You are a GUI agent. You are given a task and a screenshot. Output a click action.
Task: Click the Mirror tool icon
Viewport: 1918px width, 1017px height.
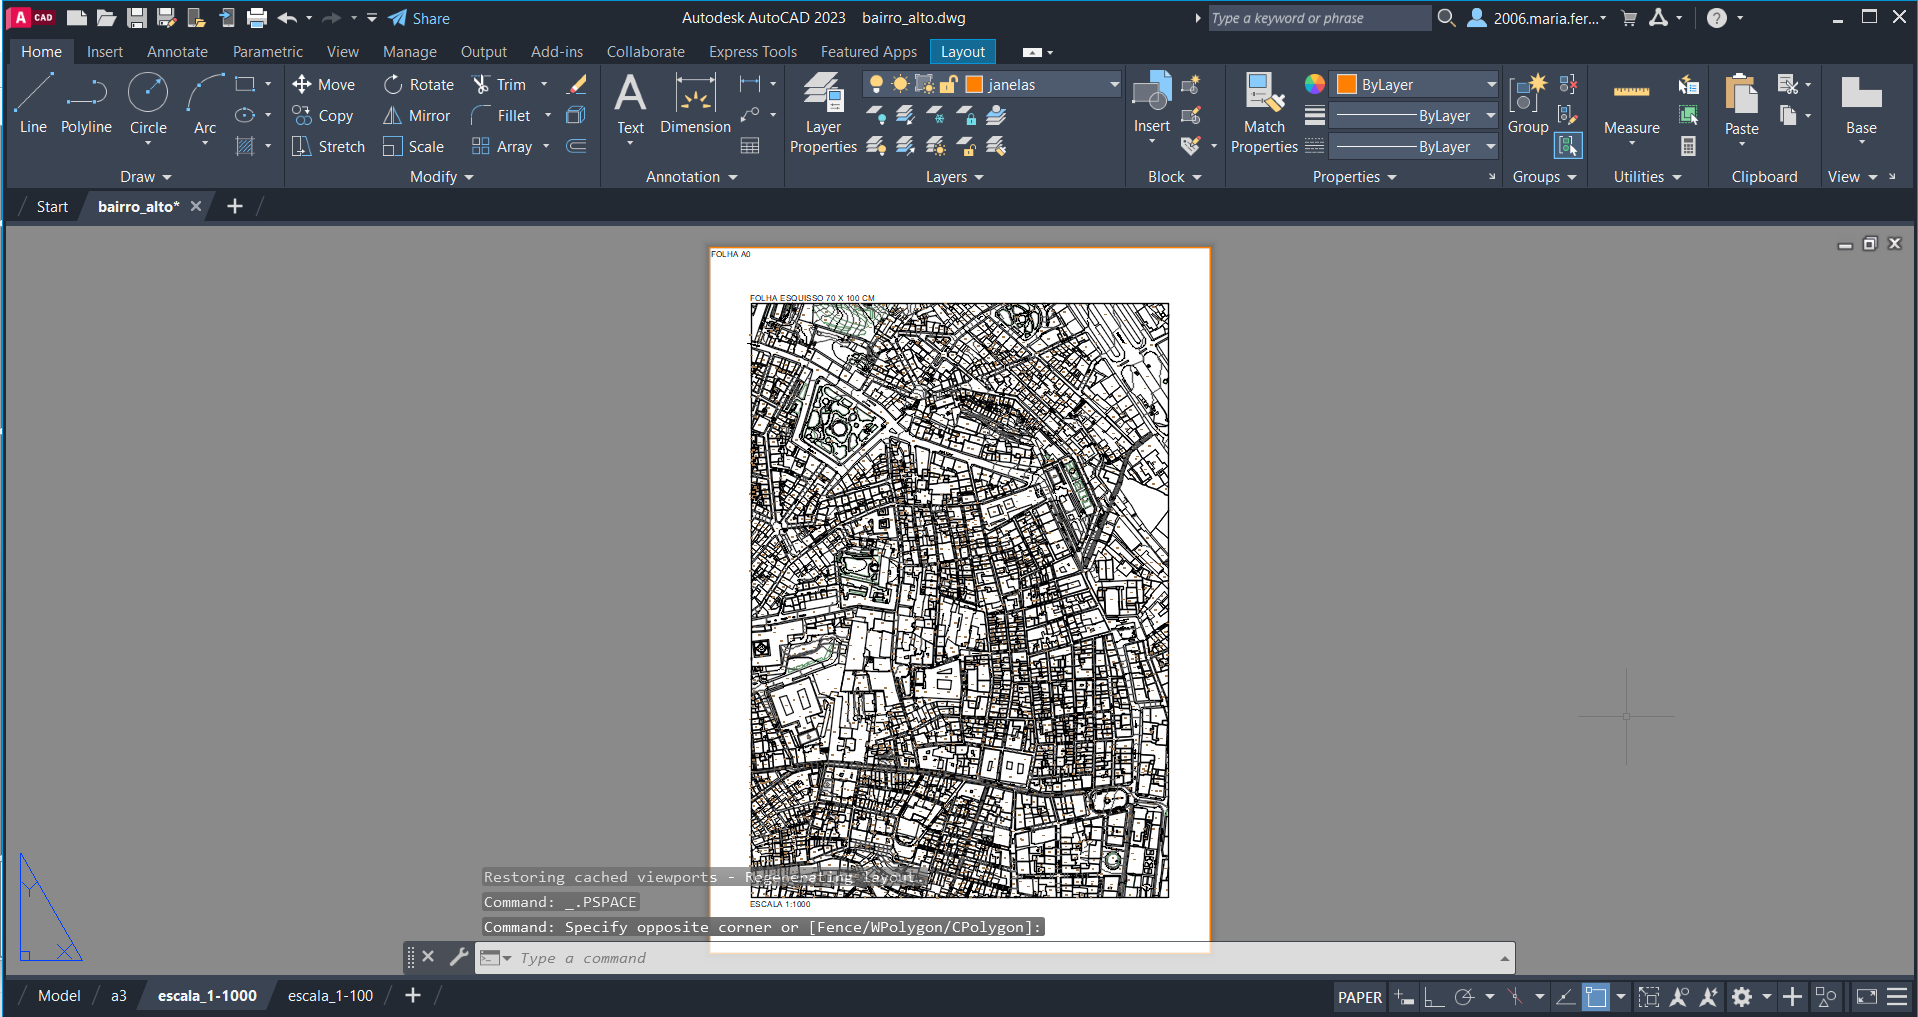click(x=393, y=116)
